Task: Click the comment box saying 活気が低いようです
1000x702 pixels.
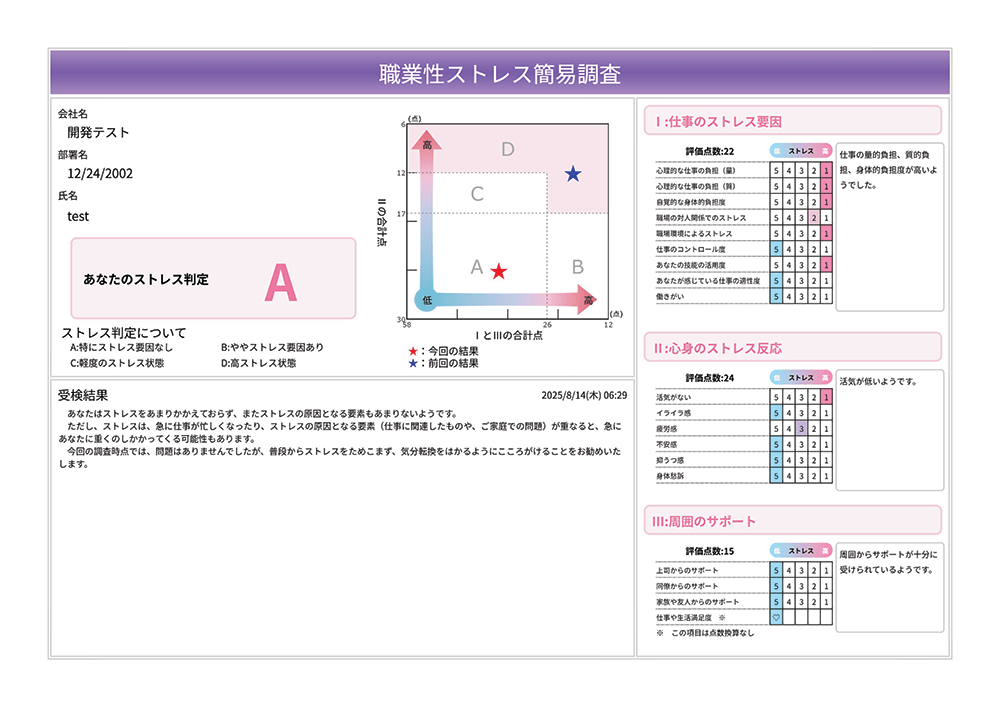Action: point(890,430)
